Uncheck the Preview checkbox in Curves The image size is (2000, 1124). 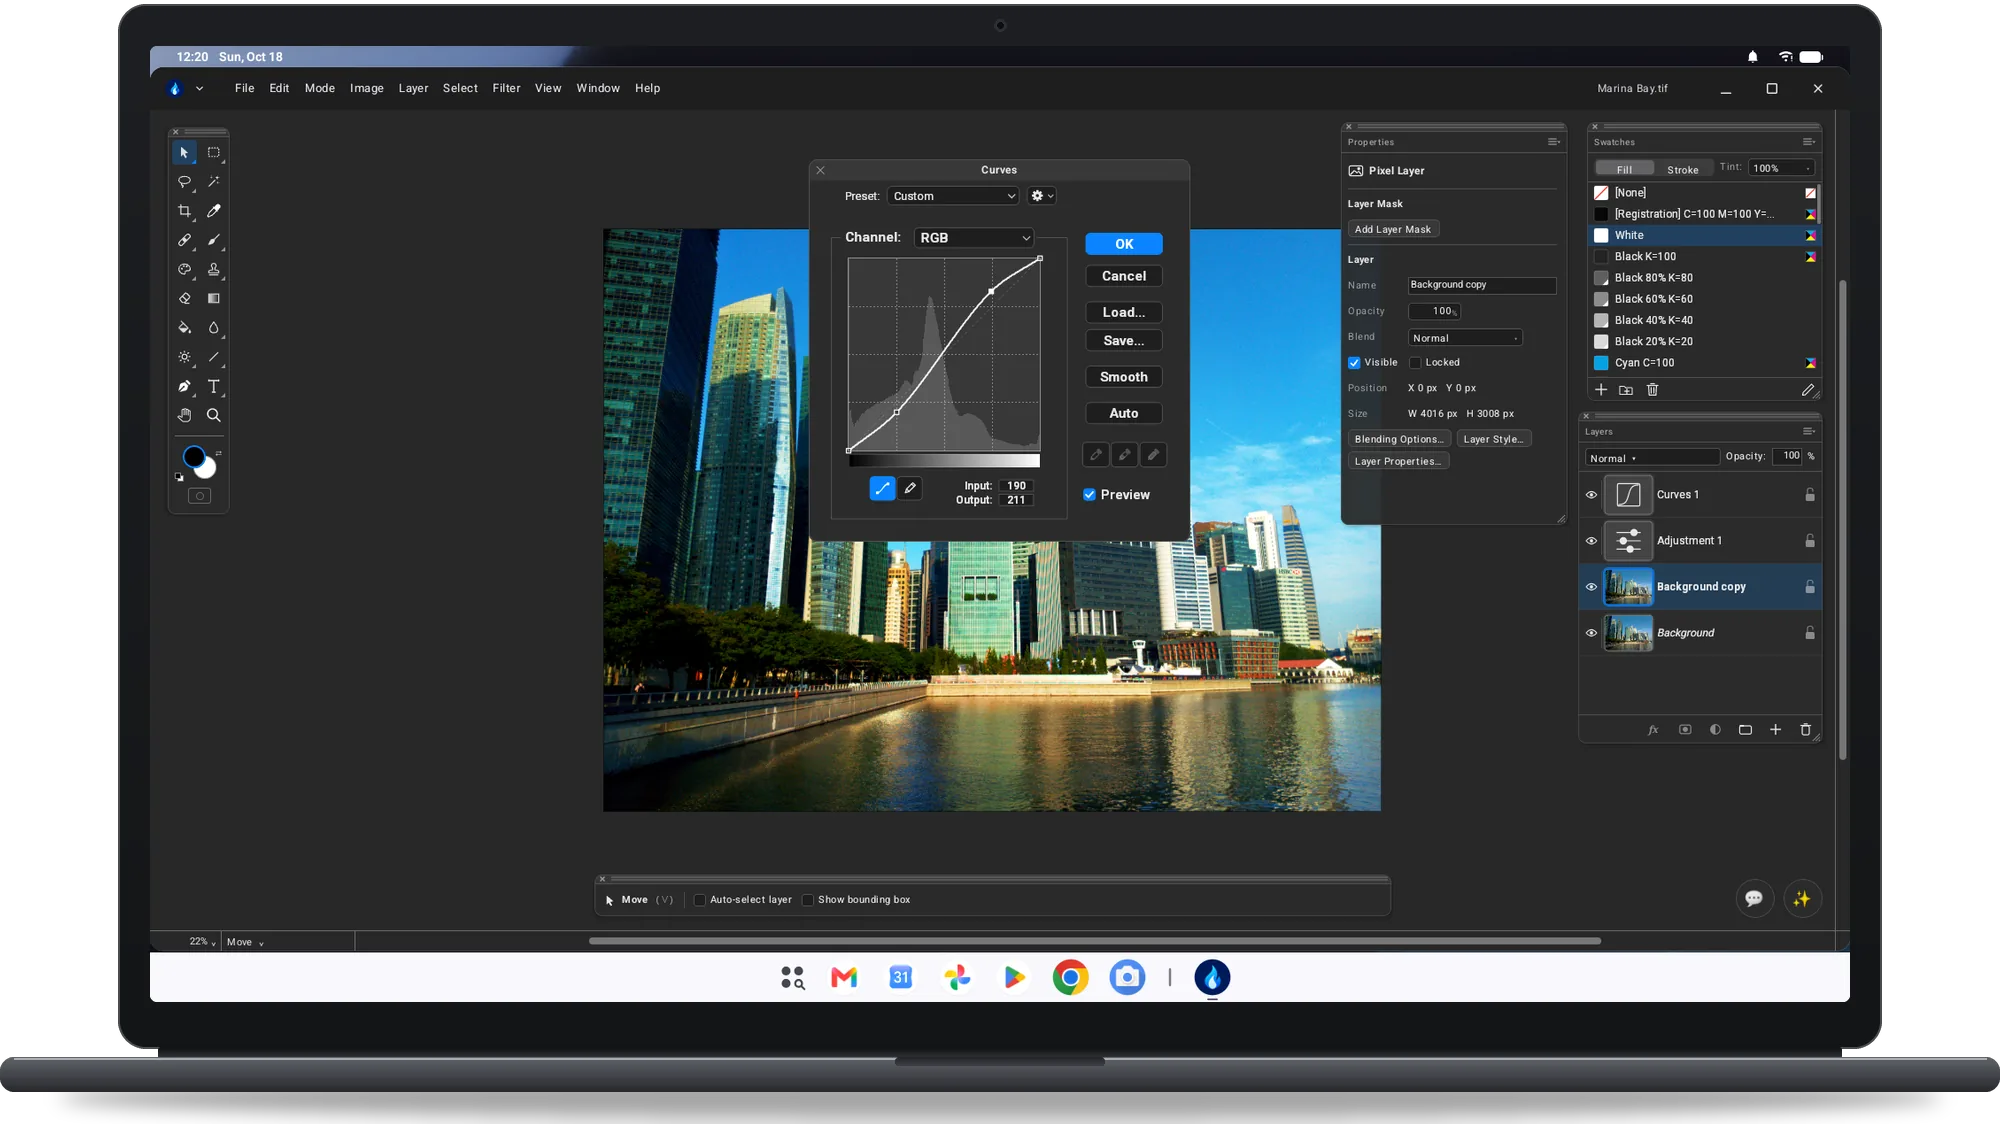(1089, 495)
